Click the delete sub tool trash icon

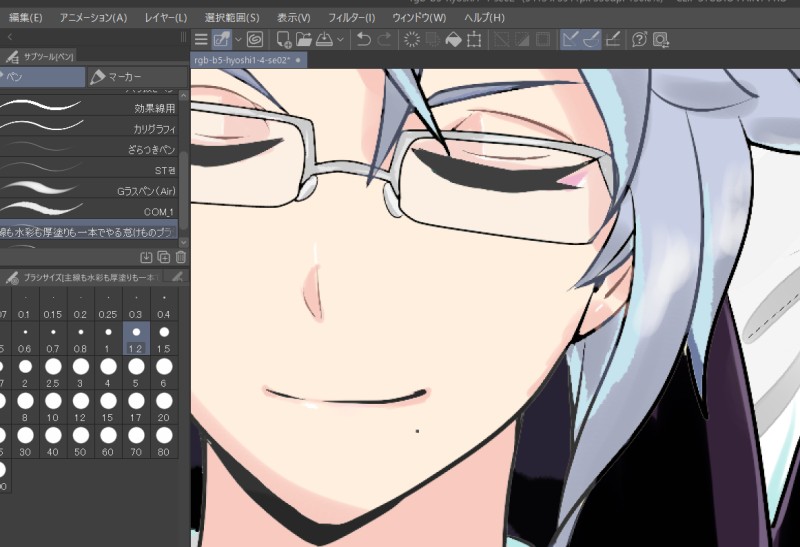tap(181, 257)
